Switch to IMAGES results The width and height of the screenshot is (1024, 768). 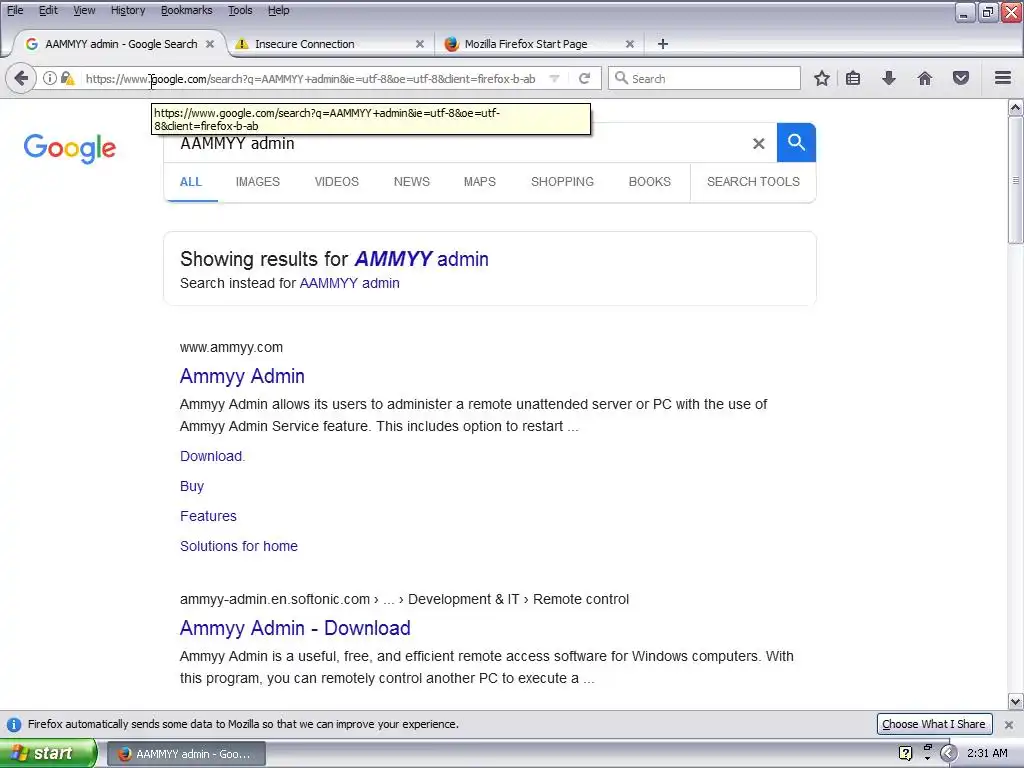click(x=258, y=182)
